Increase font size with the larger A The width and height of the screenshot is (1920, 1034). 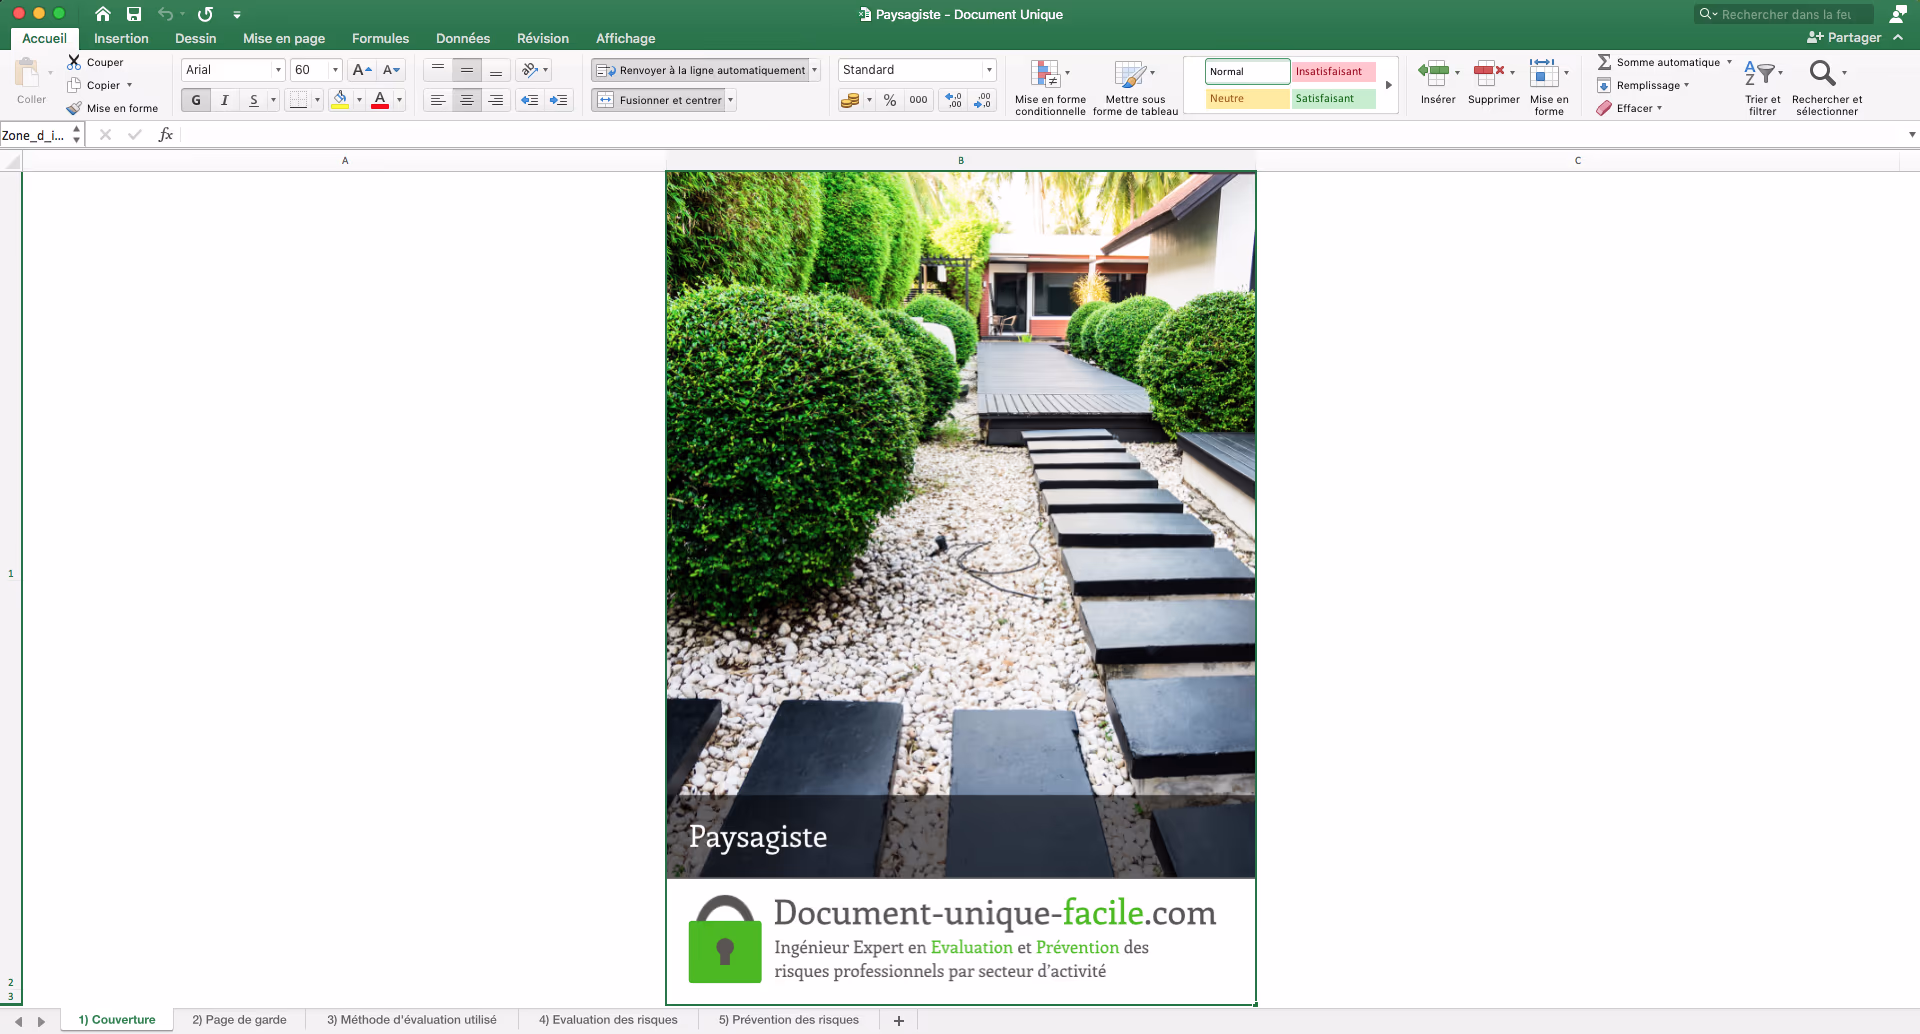(362, 70)
